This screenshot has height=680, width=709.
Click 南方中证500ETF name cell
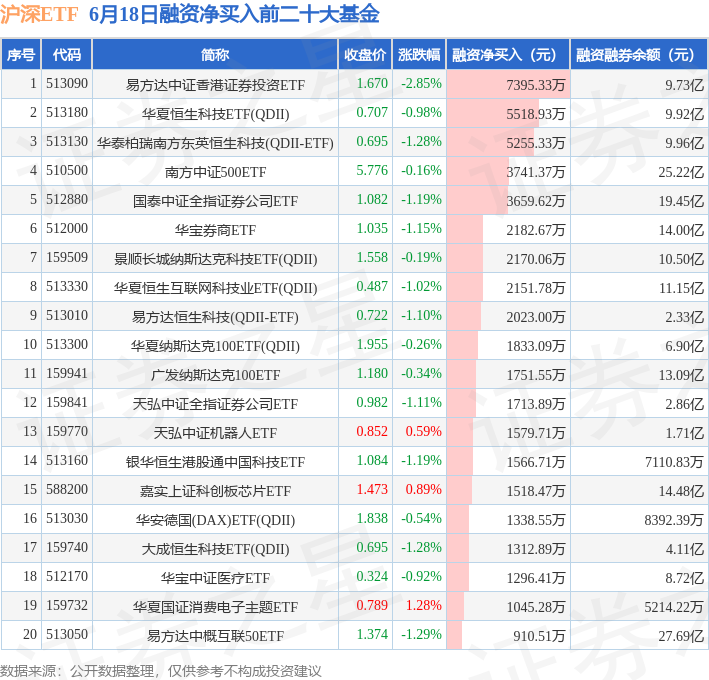pos(215,172)
